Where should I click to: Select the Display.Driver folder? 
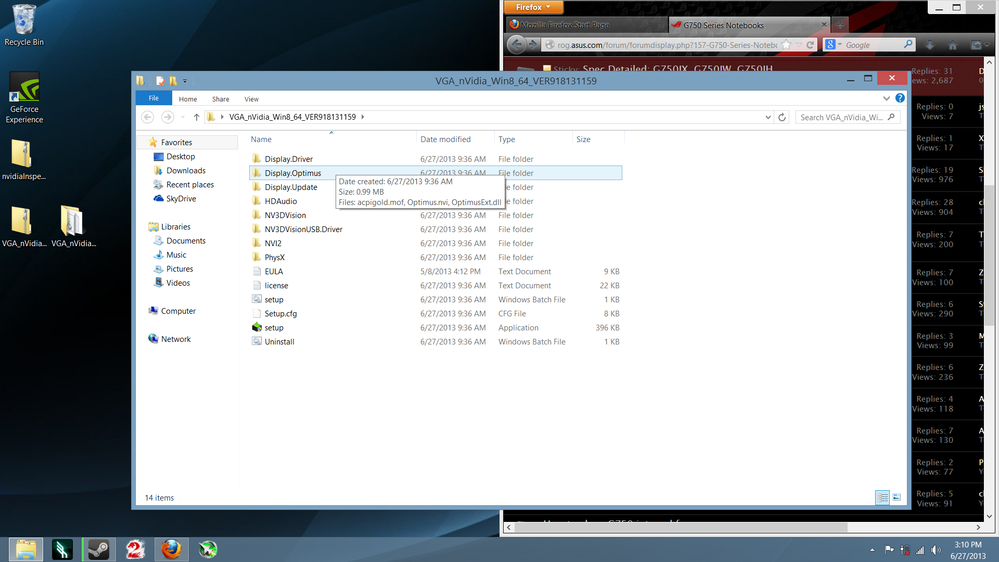[x=289, y=159]
